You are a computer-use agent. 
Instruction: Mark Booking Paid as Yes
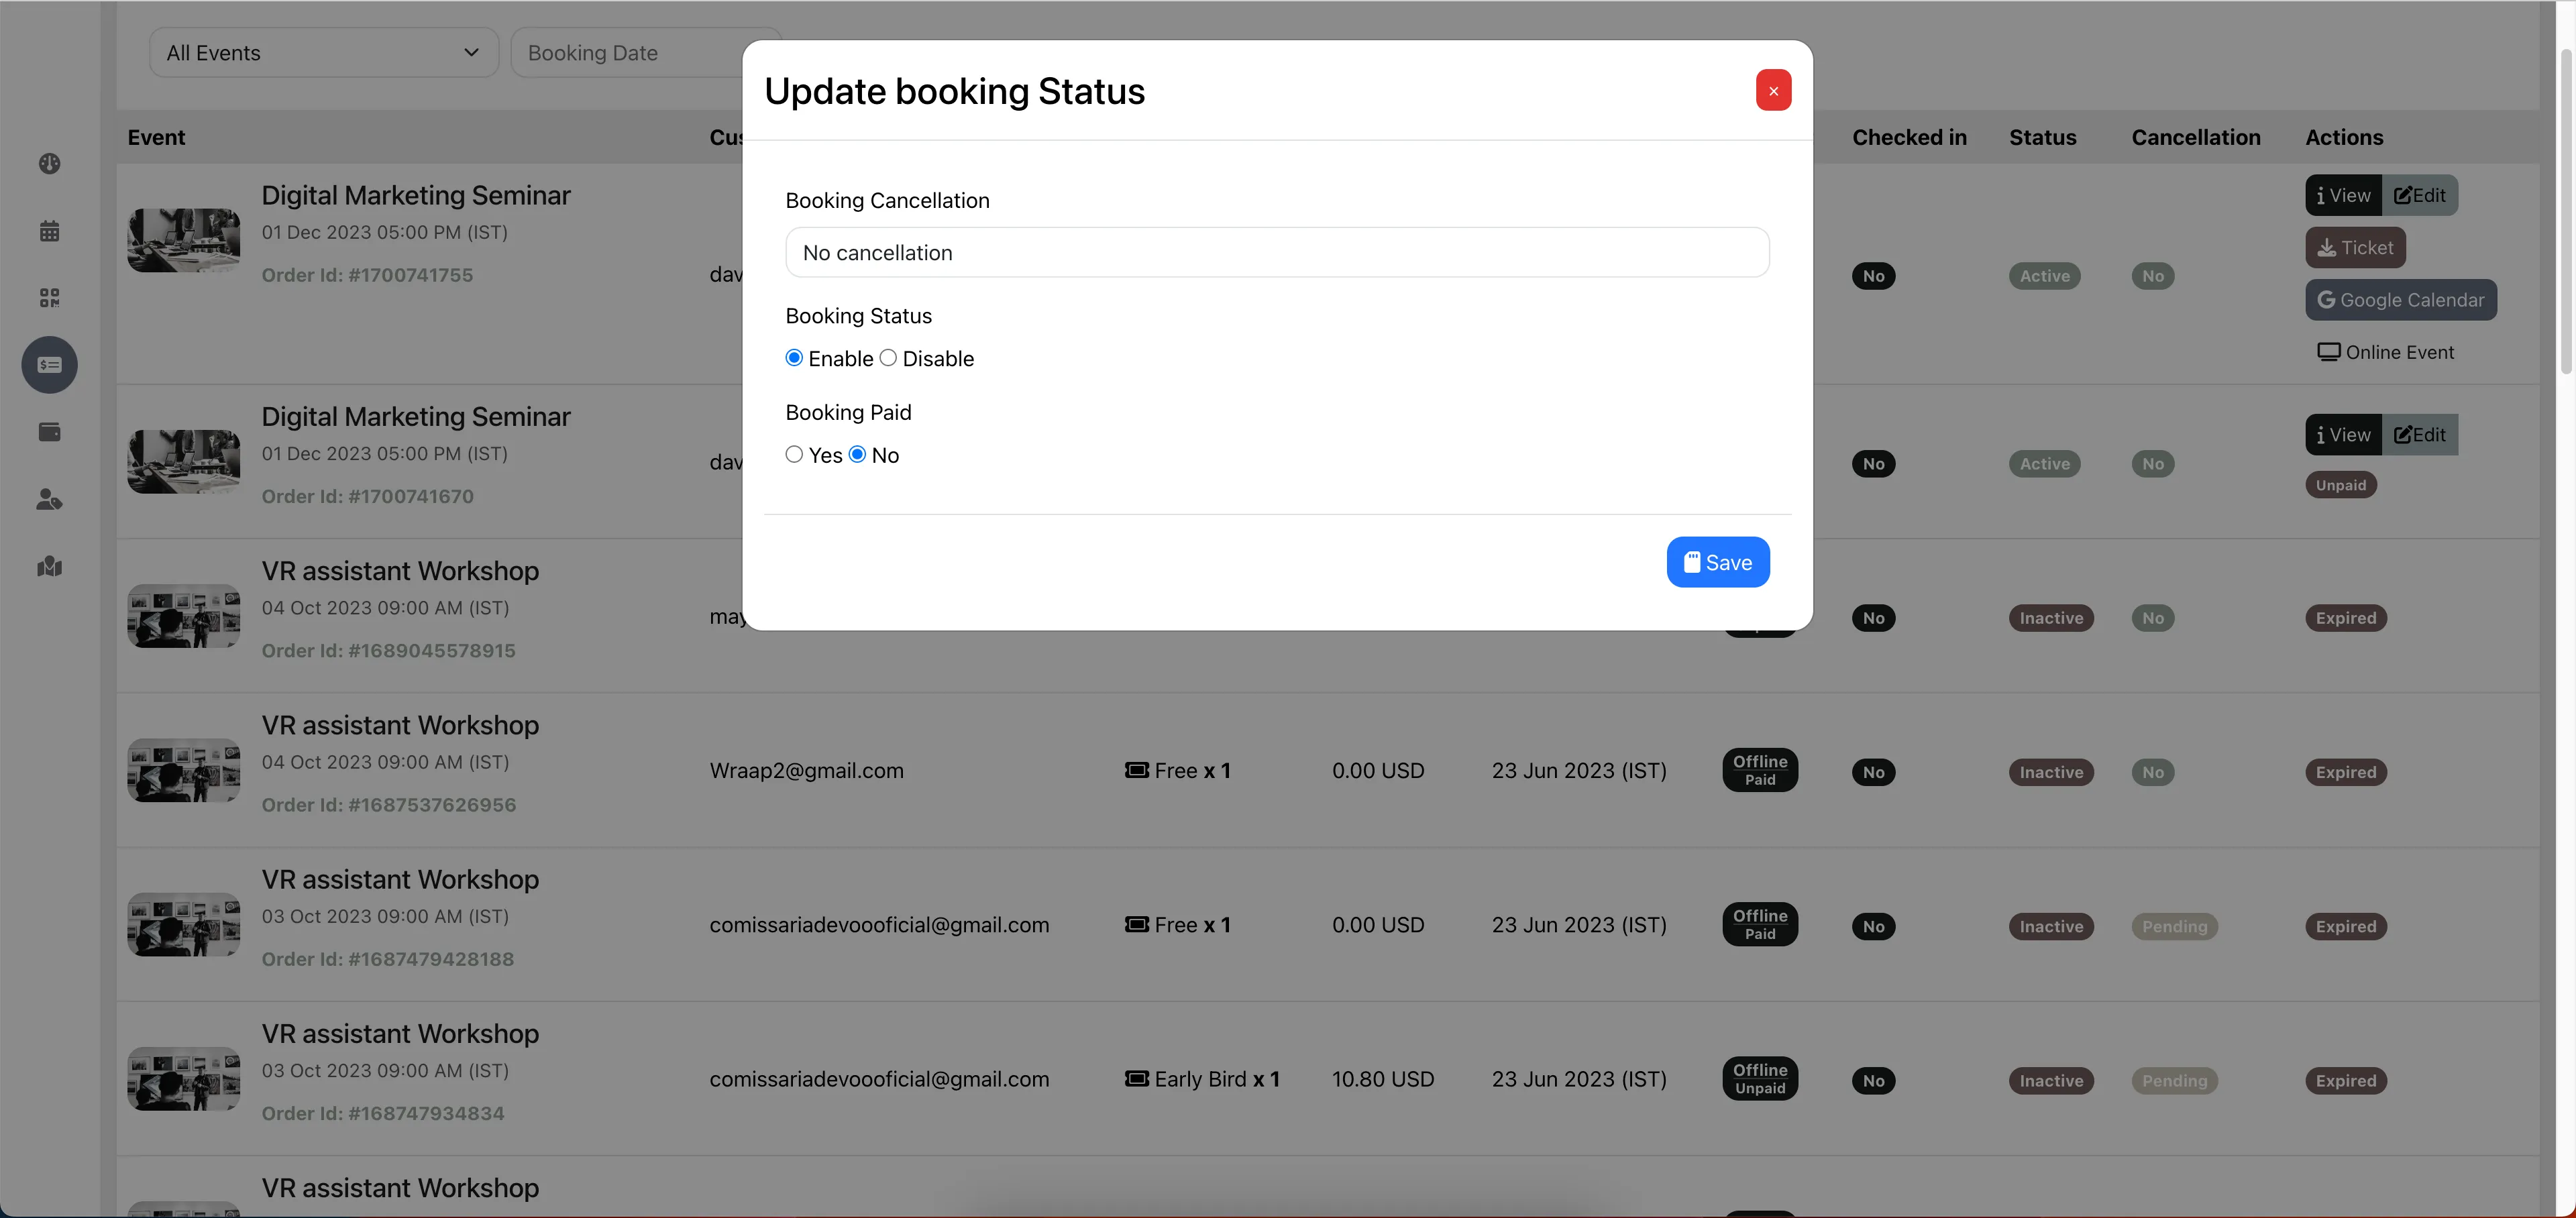[x=794, y=454]
